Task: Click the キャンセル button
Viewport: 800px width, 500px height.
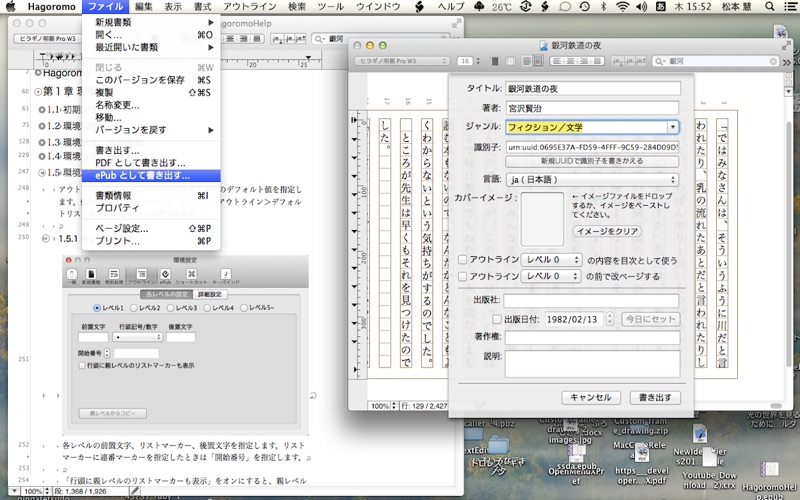Action: (591, 397)
